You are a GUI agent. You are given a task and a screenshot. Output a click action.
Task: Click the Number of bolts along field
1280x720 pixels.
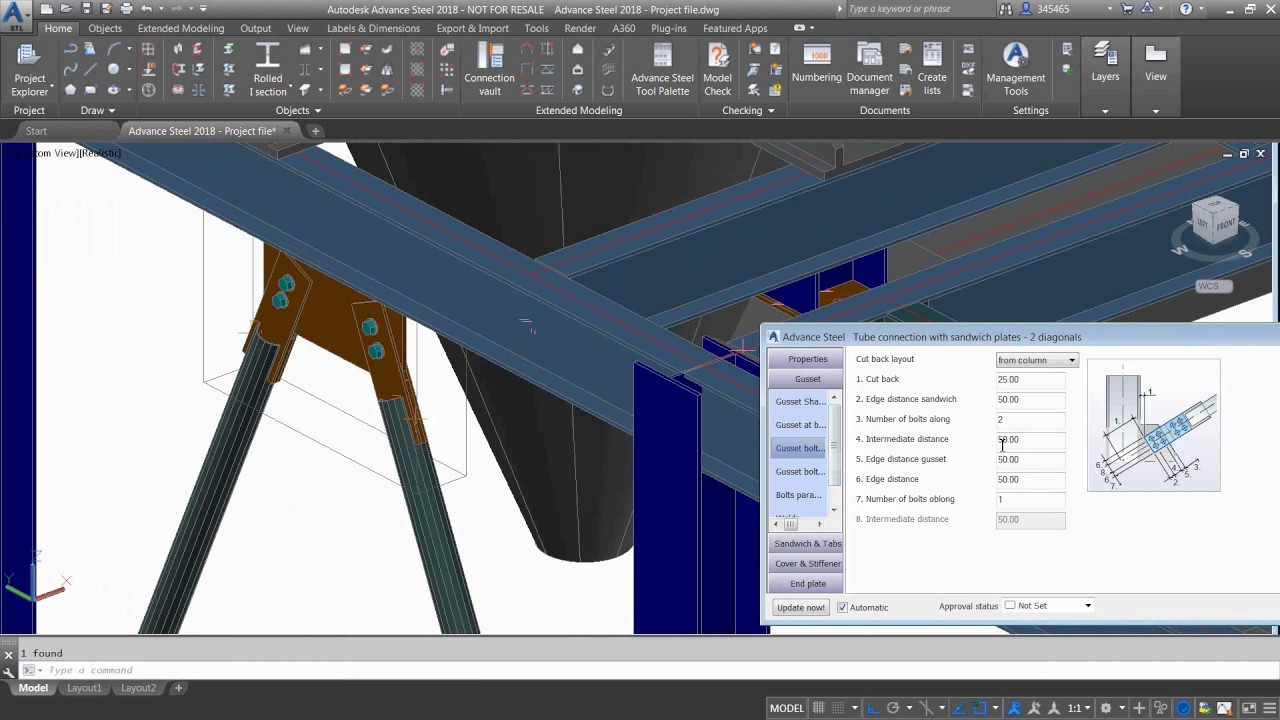pyautogui.click(x=1030, y=420)
